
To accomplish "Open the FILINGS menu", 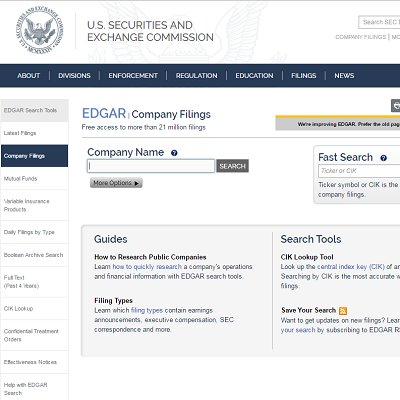I will tap(304, 76).
